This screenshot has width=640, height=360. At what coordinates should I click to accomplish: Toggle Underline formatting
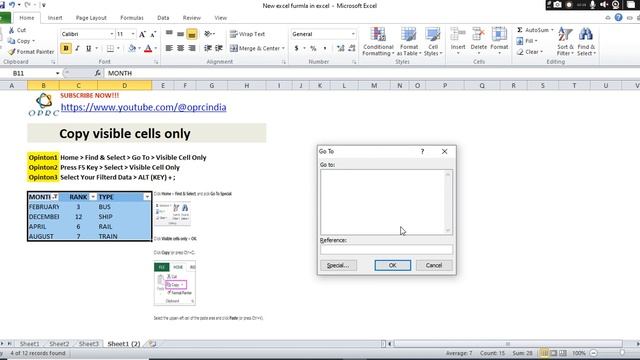[x=89, y=48]
